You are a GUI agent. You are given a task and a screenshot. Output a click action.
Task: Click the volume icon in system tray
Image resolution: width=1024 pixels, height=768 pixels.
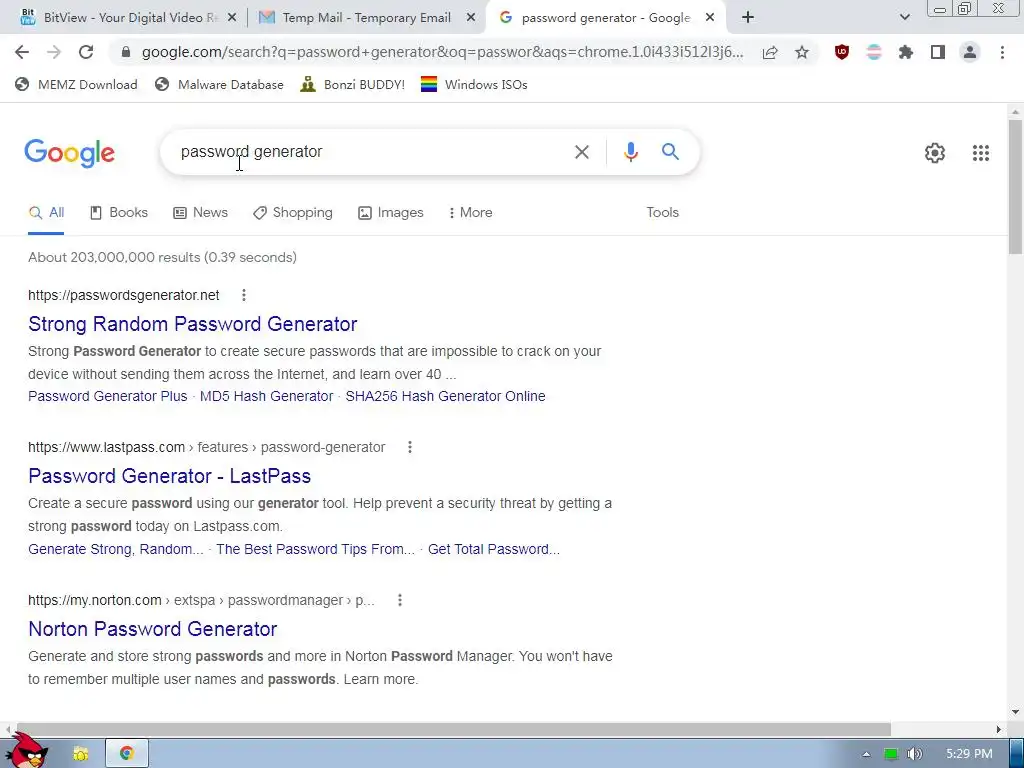pyautogui.click(x=914, y=754)
